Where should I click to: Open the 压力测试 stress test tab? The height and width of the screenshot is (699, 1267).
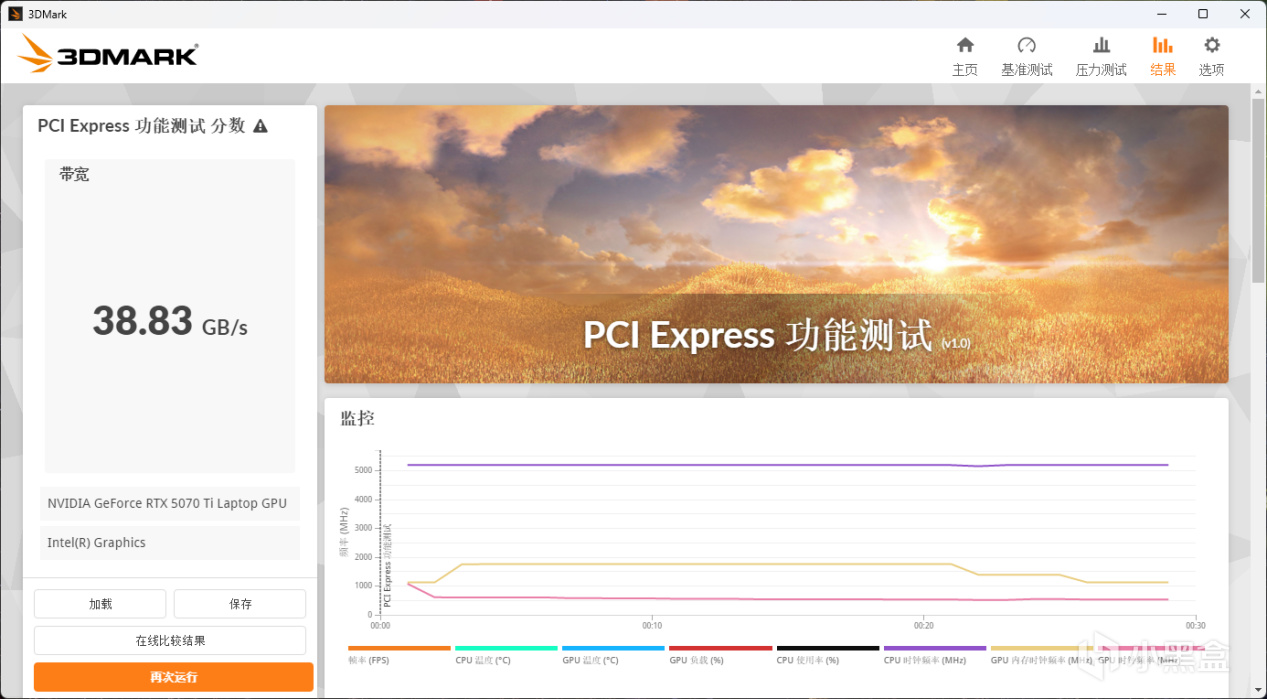1101,57
